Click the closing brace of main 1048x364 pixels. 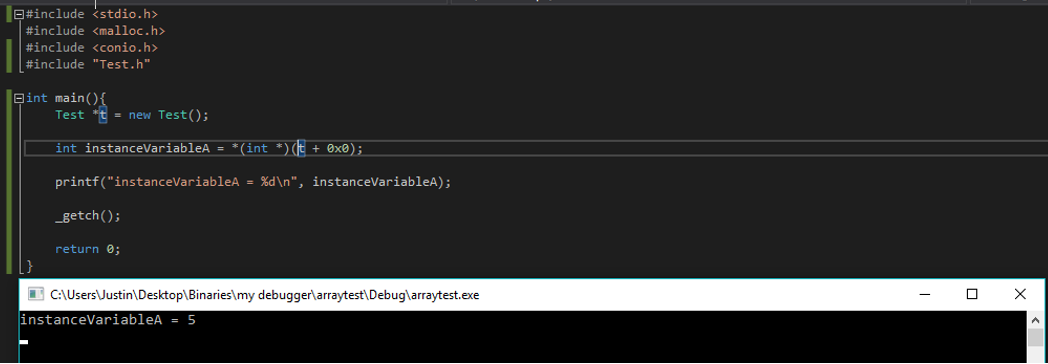29,266
